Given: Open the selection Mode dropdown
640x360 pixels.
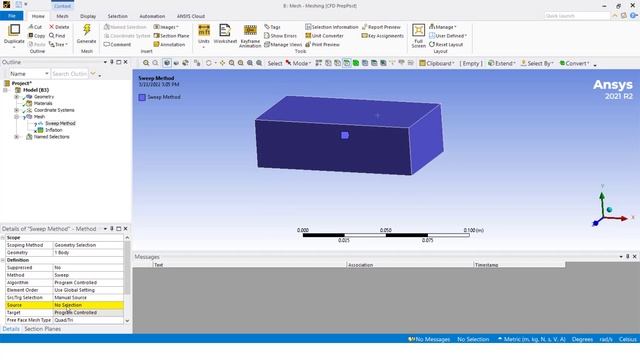Looking at the screenshot, I should 298,63.
